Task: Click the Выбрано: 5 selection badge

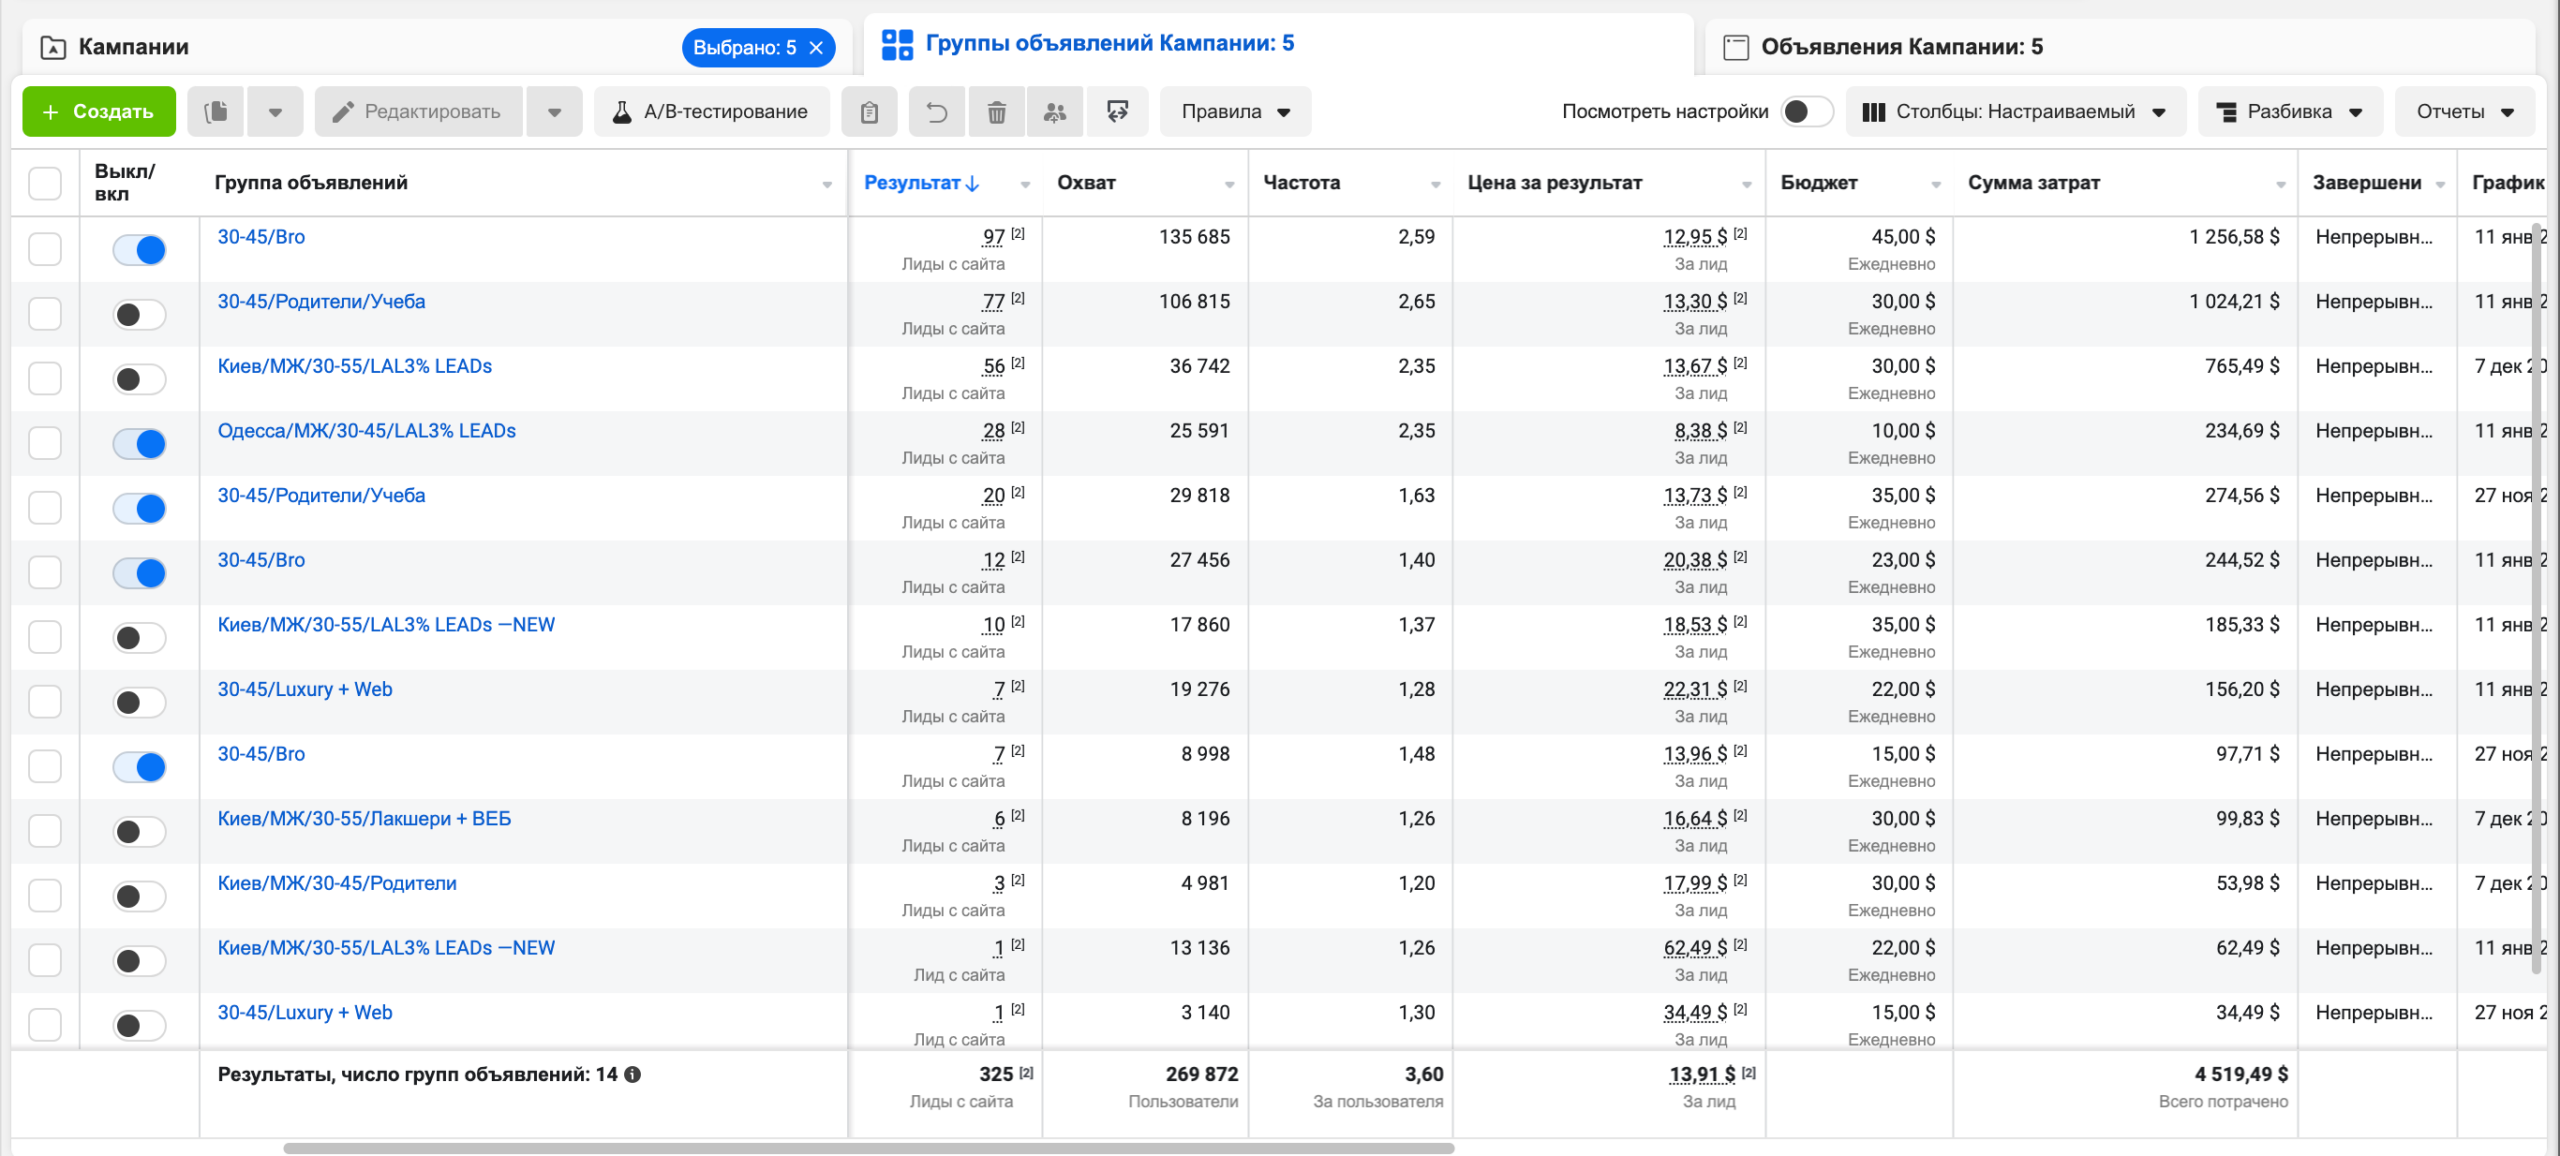Action: click(x=758, y=48)
